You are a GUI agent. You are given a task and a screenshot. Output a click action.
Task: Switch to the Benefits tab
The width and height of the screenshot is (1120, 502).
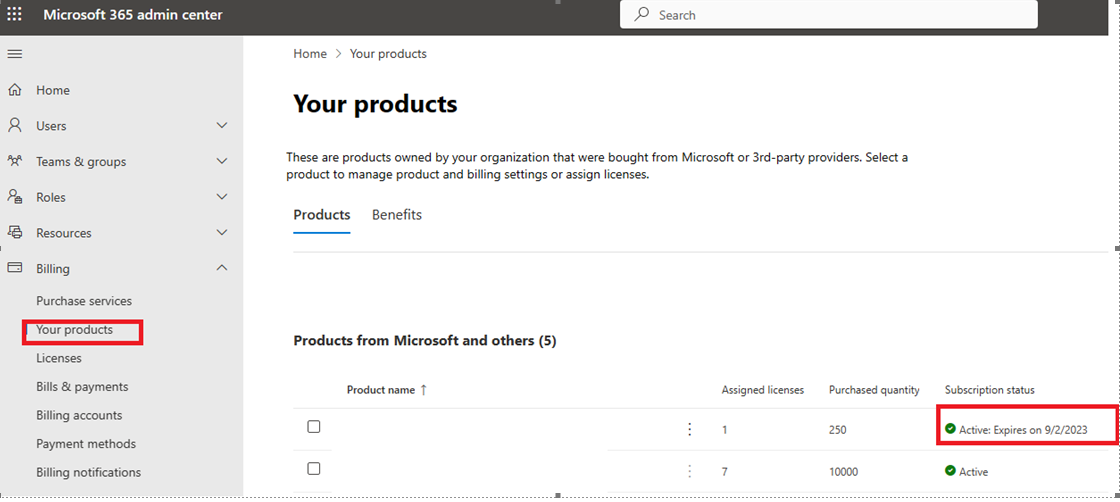click(397, 215)
